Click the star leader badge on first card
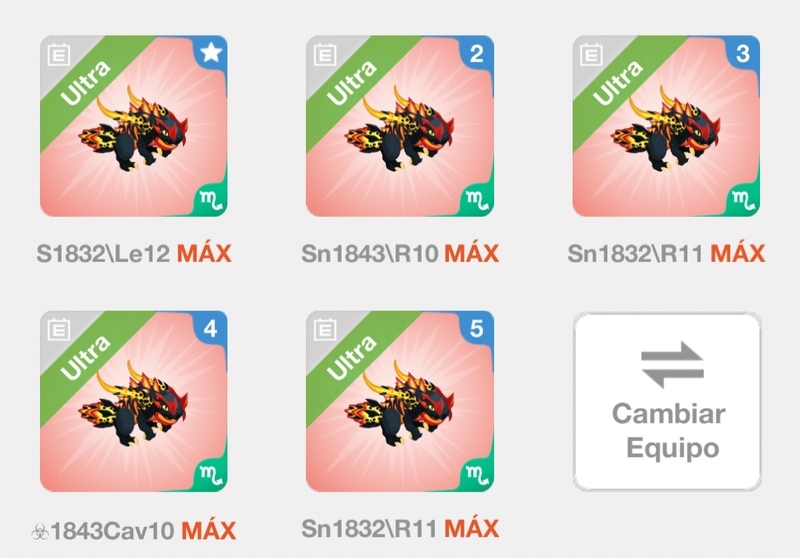 click(x=211, y=52)
